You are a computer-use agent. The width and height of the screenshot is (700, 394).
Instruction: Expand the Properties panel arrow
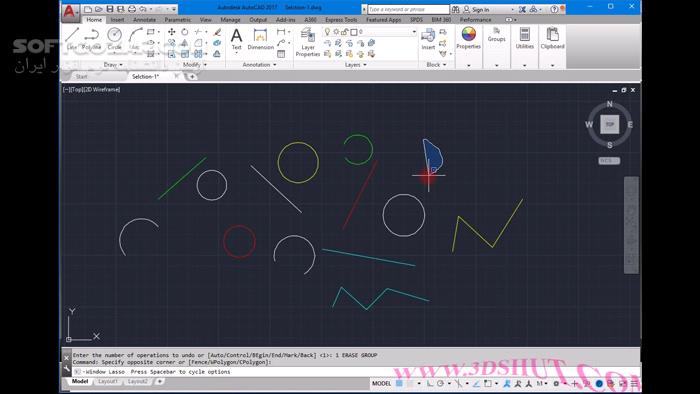pos(469,65)
